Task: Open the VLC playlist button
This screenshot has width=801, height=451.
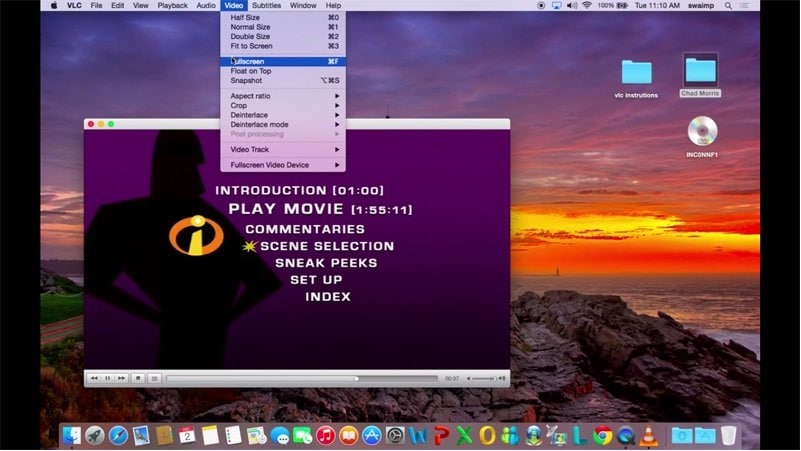Action: tap(154, 378)
